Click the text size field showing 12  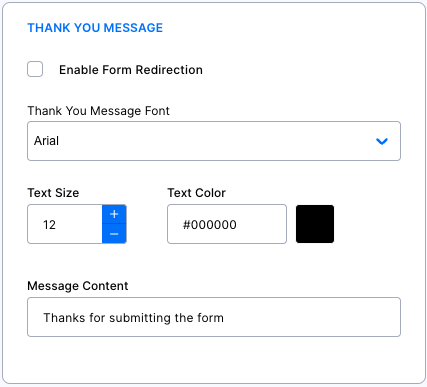point(65,224)
